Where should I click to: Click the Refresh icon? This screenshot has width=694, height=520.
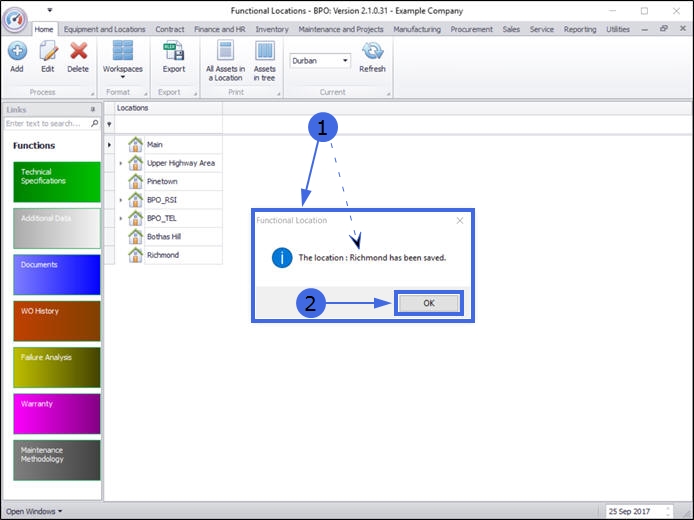tap(372, 51)
